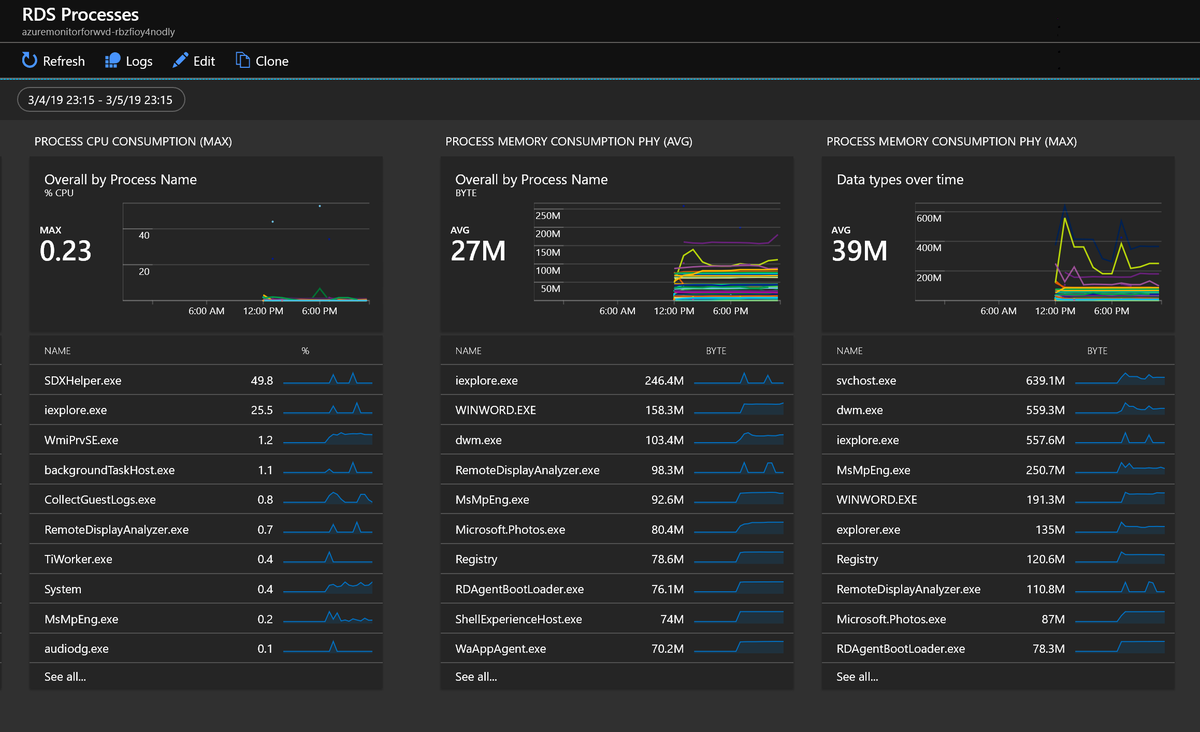Click the Clone label in the toolbar
The width and height of the screenshot is (1200, 732).
272,61
